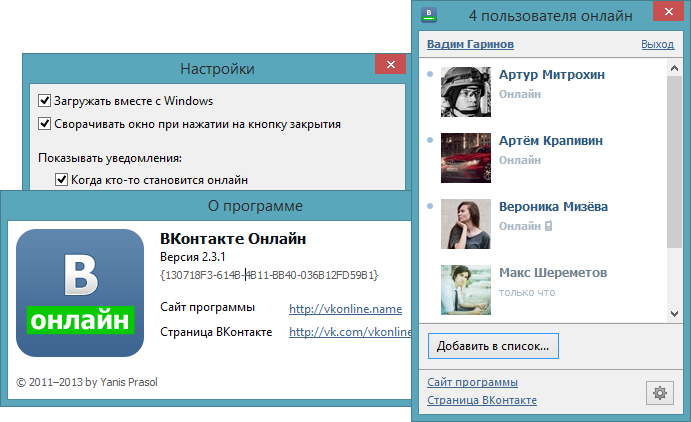Follow the vk.com/vkonline page link
The width and height of the screenshot is (691, 422).
350,332
